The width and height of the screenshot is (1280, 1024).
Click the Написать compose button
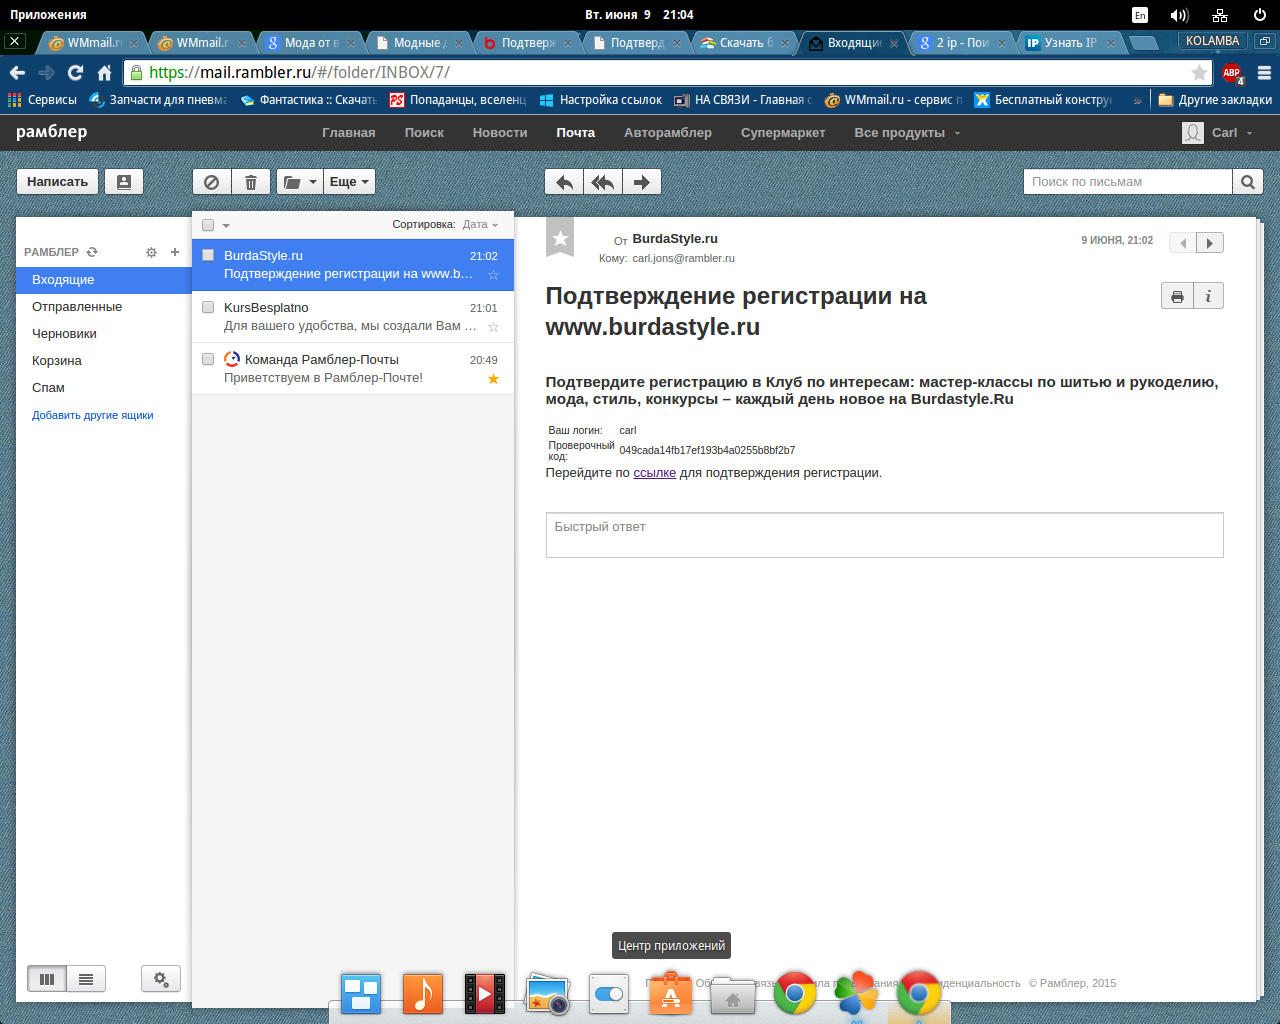point(57,181)
